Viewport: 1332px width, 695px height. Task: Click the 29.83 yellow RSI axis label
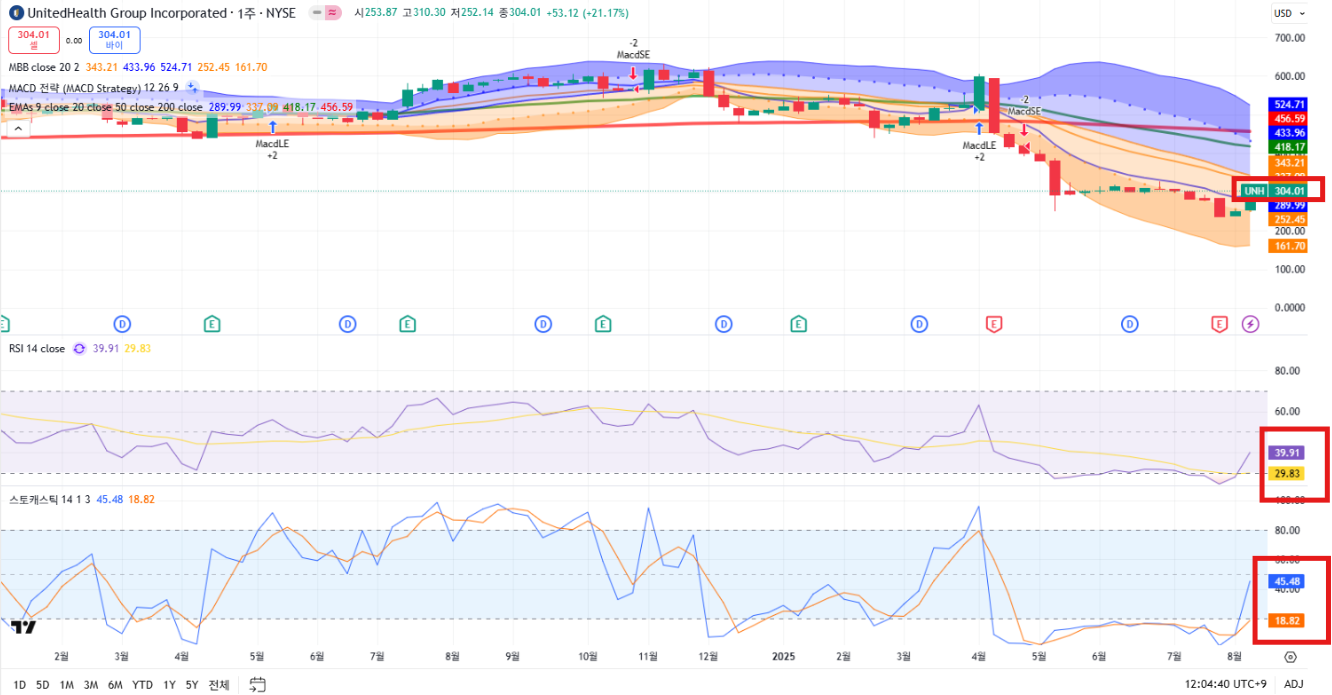click(x=1286, y=474)
